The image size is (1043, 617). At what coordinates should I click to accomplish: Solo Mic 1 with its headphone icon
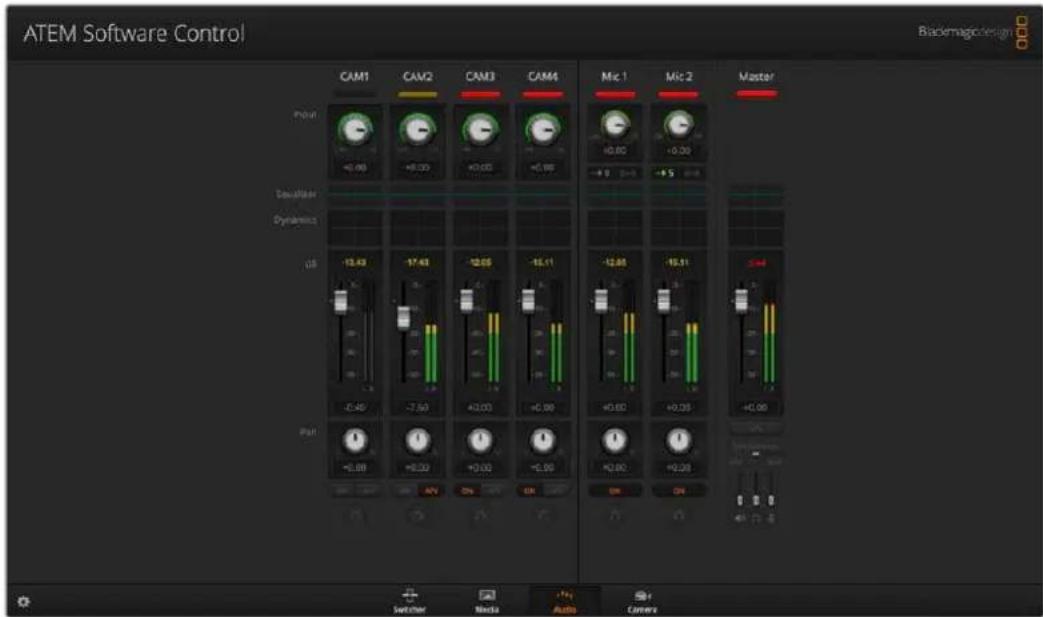(615, 515)
